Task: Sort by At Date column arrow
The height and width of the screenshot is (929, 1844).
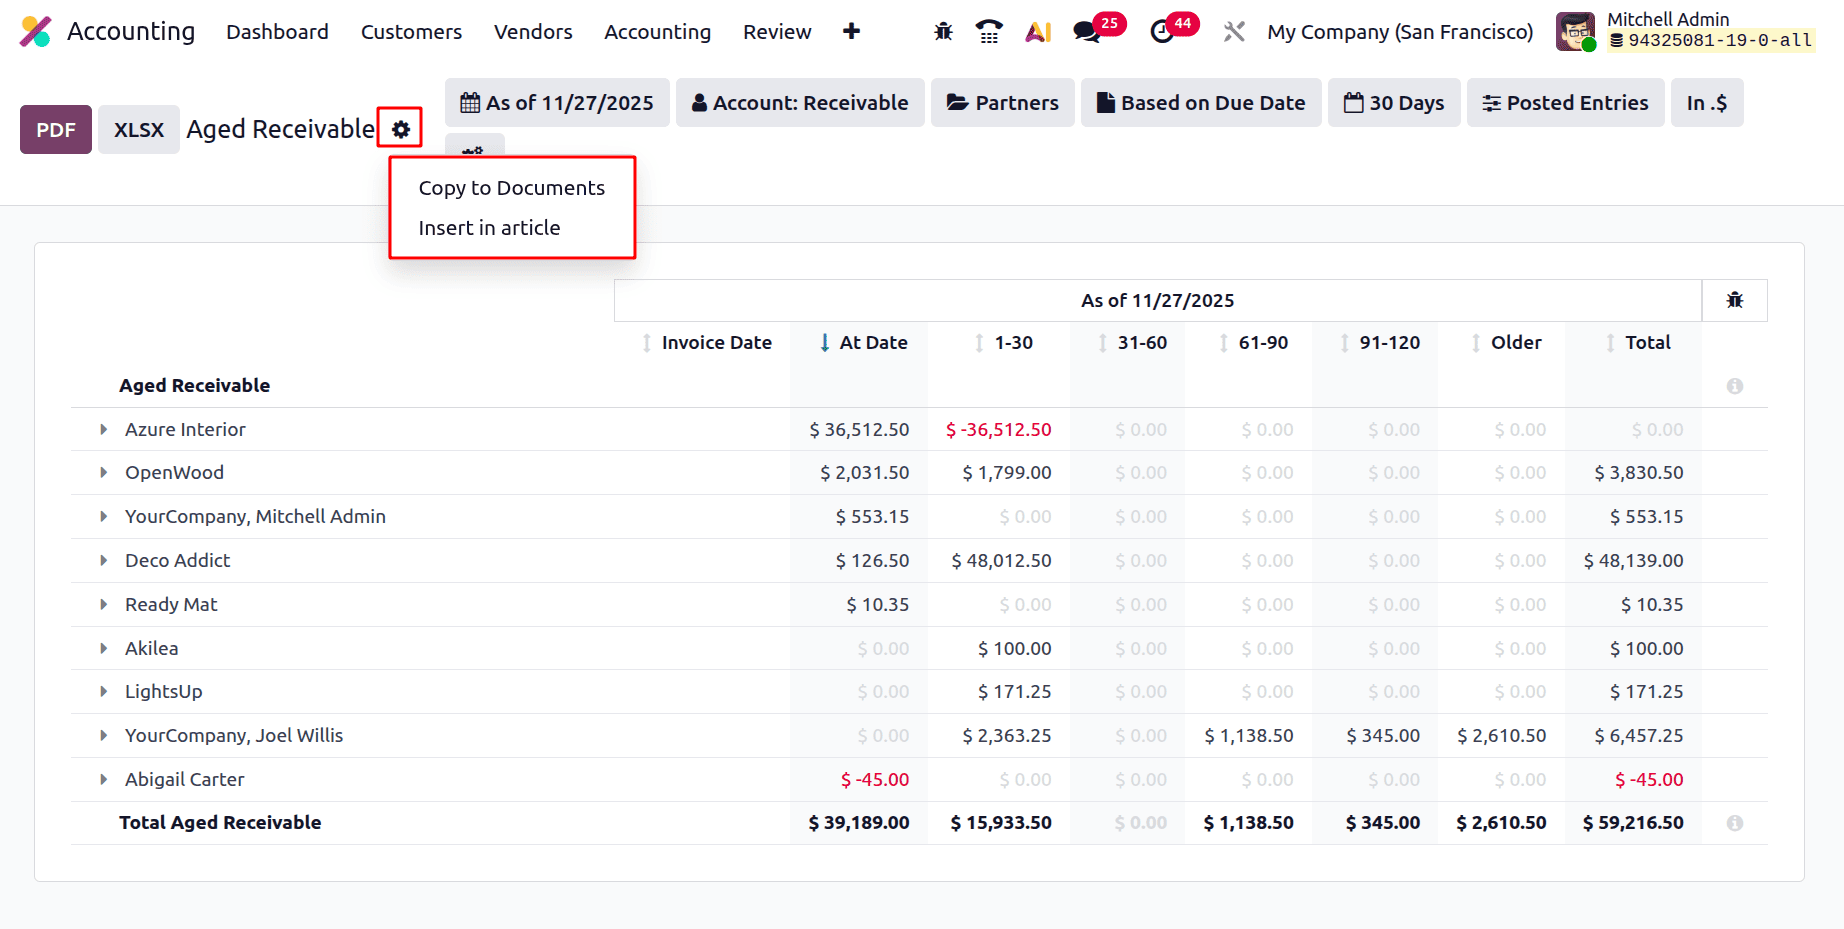Action: click(825, 343)
